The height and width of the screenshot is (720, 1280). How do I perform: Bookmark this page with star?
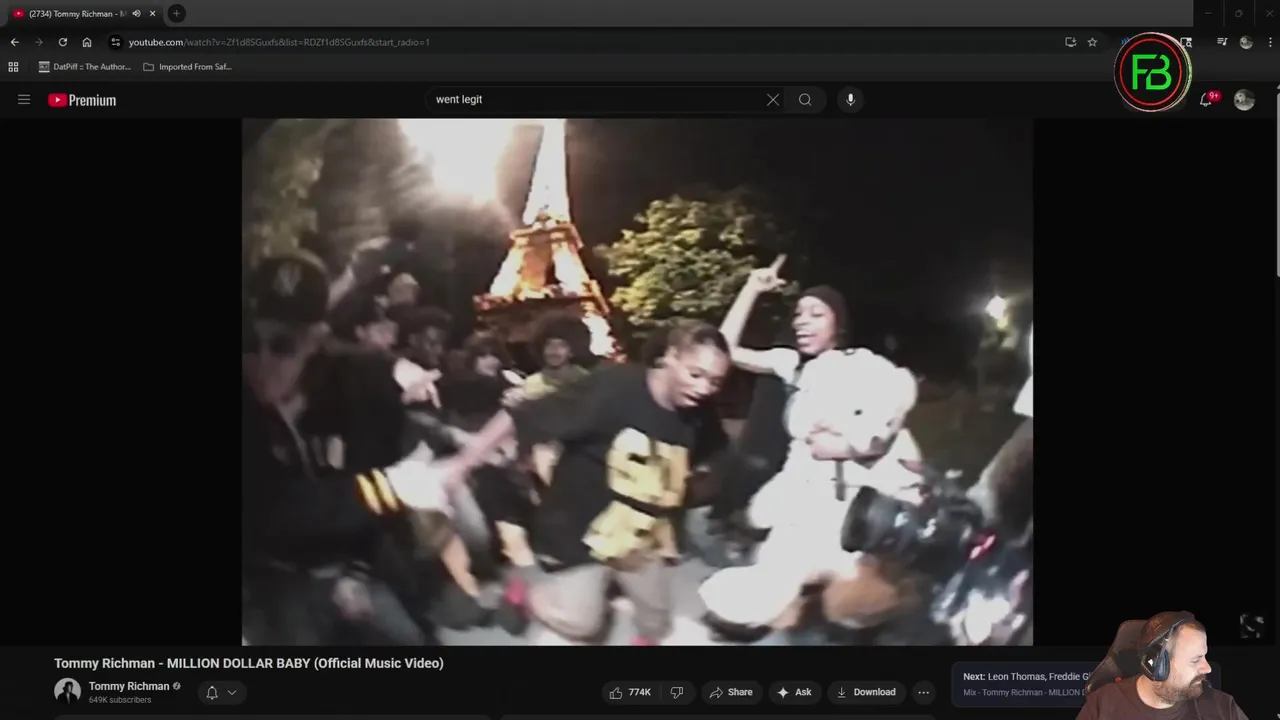pyautogui.click(x=1092, y=42)
